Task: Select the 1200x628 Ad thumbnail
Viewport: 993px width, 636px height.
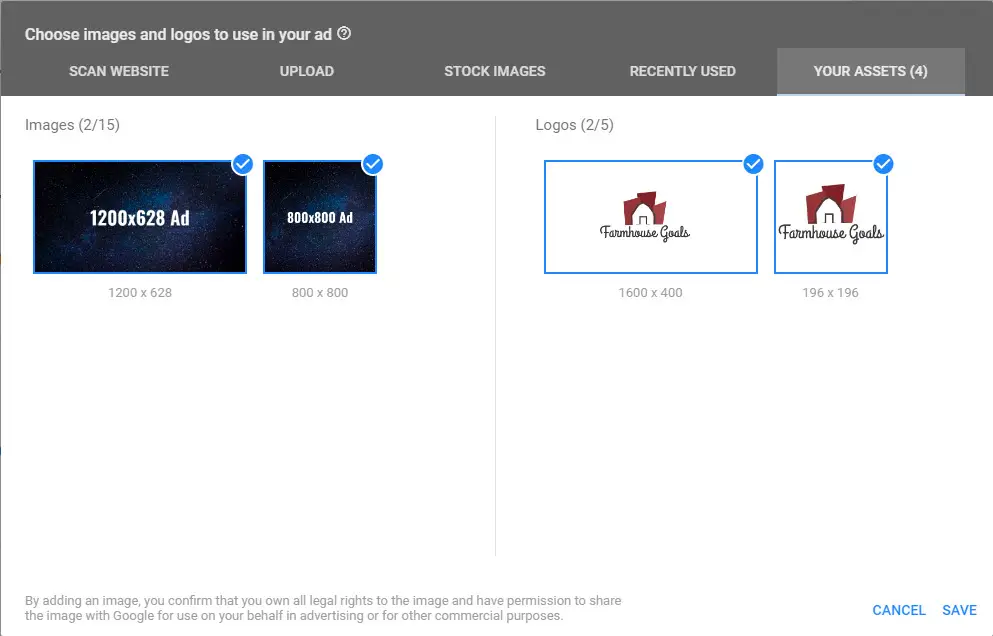Action: pos(139,217)
